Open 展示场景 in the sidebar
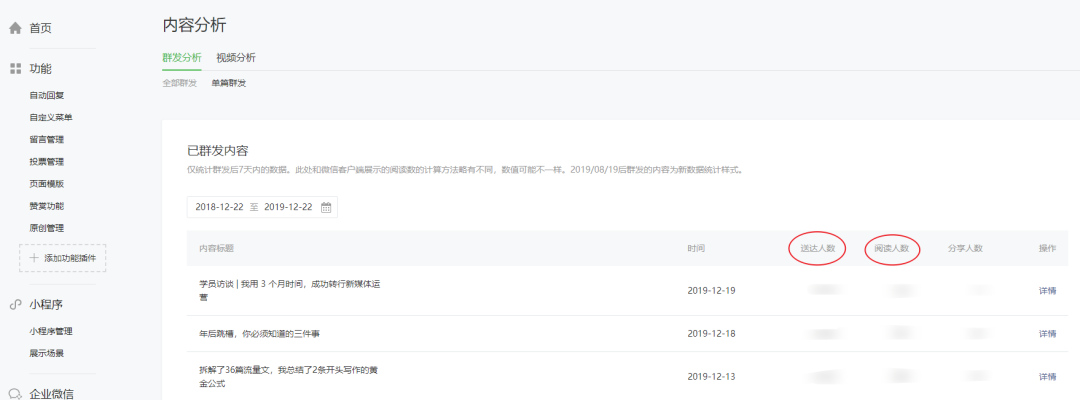1080x400 pixels. coord(47,352)
